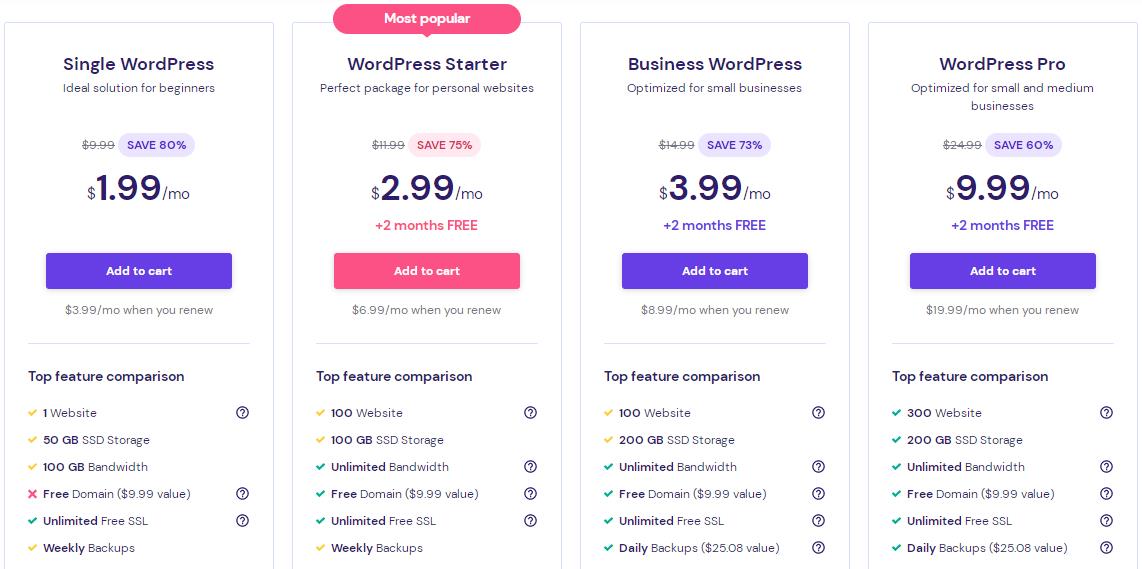Click help icon for WordPress Pro Free Domain
This screenshot has height=569, width=1142.
point(1106,494)
